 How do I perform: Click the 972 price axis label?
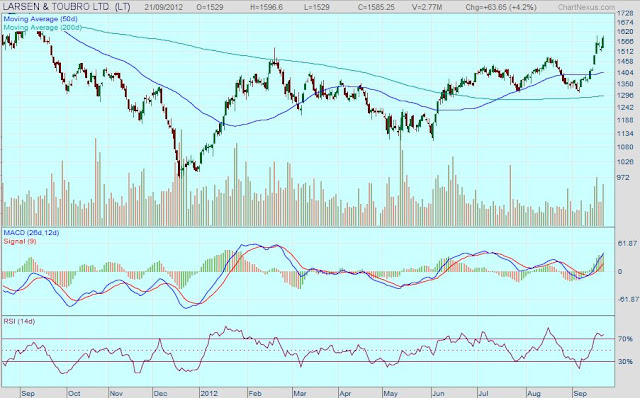623,178
